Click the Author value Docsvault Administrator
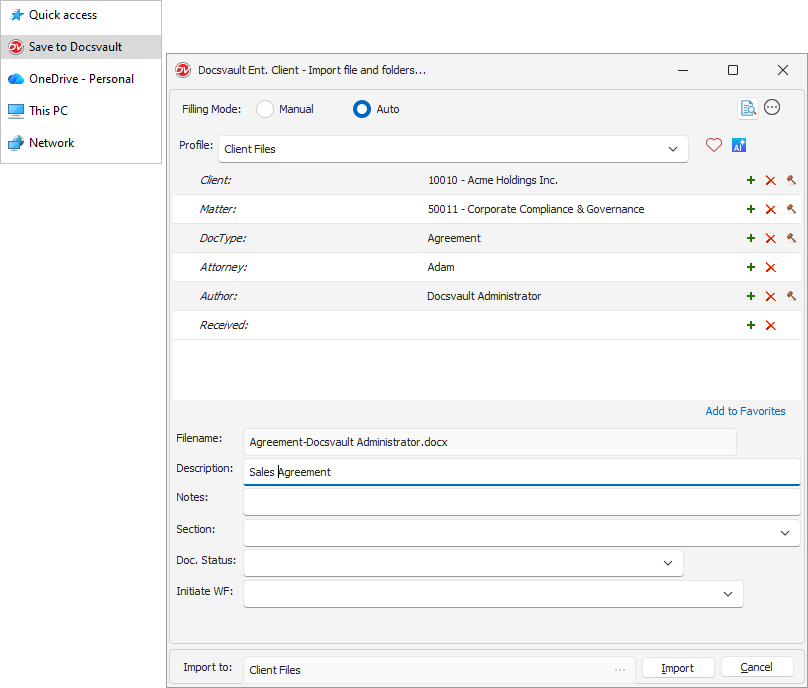This screenshot has width=808, height=688. pos(484,296)
